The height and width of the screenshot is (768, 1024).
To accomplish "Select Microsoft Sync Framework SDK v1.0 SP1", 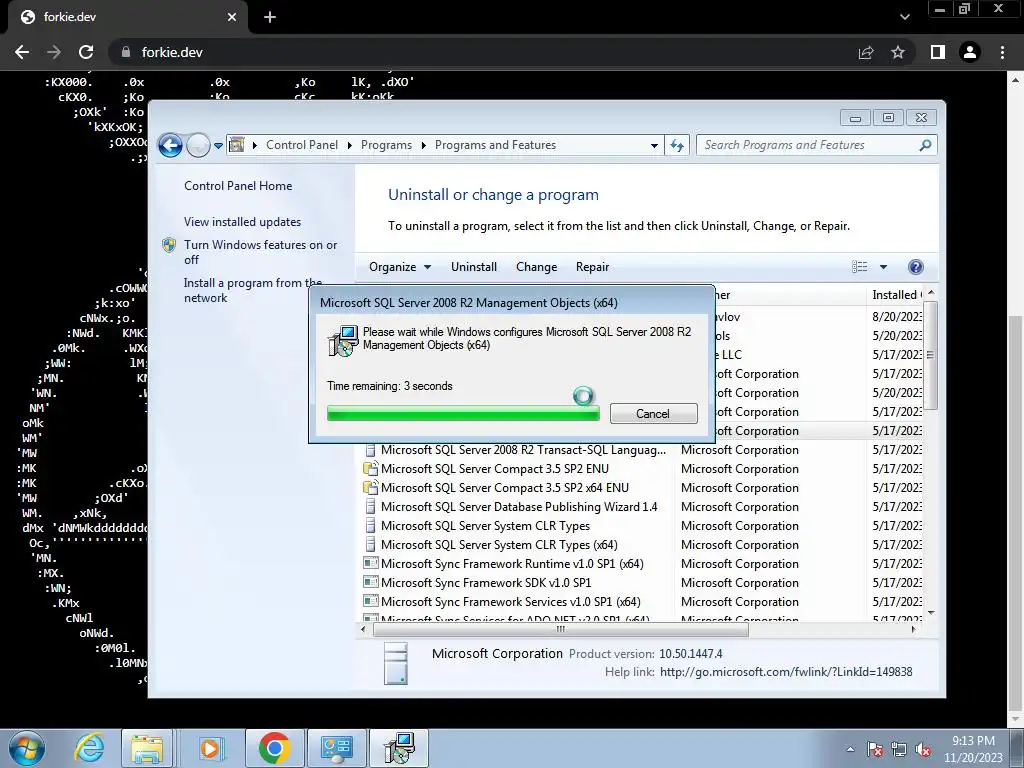I will point(645,583).
